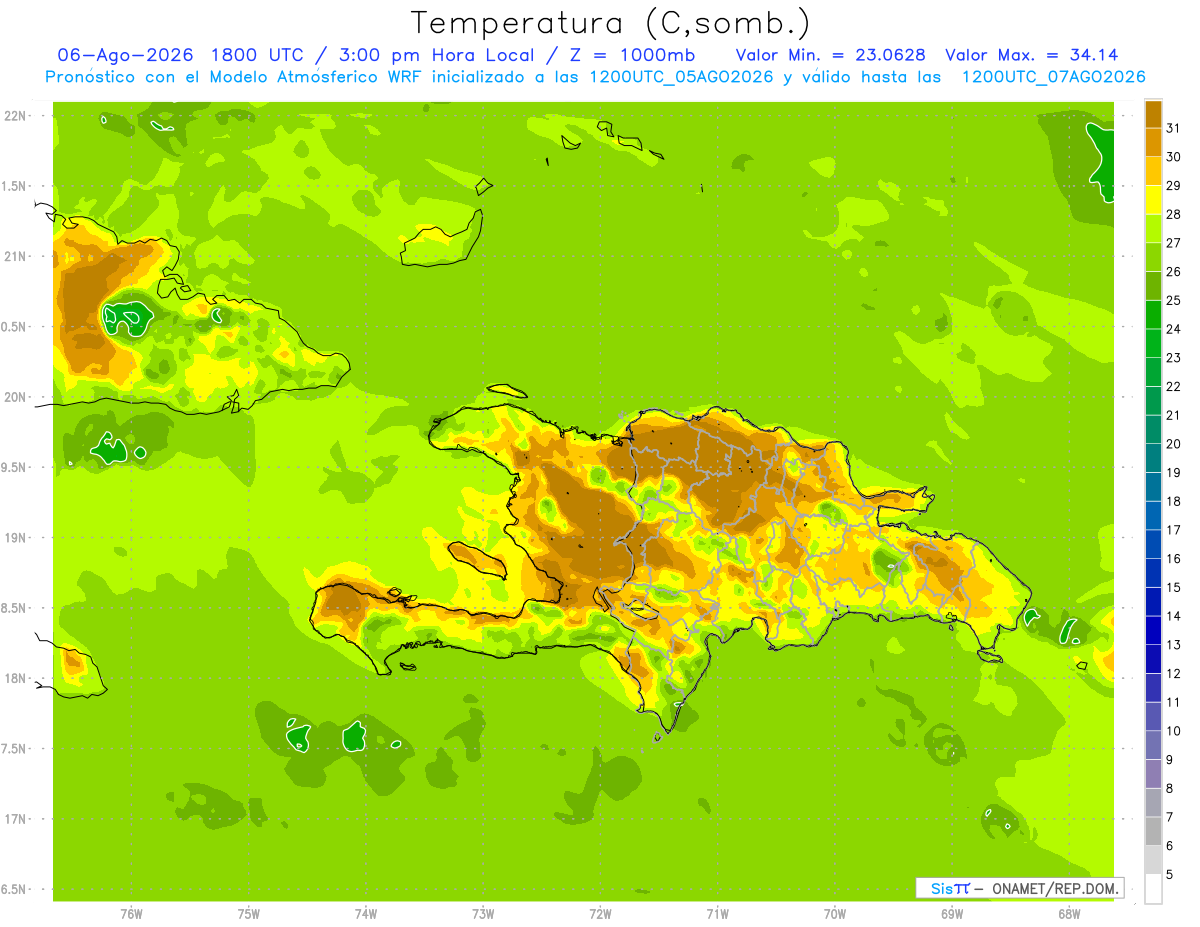This screenshot has width=1200, height=927.
Task: Select the "Valor Min. = 23.0628" text
Action: coord(830,55)
